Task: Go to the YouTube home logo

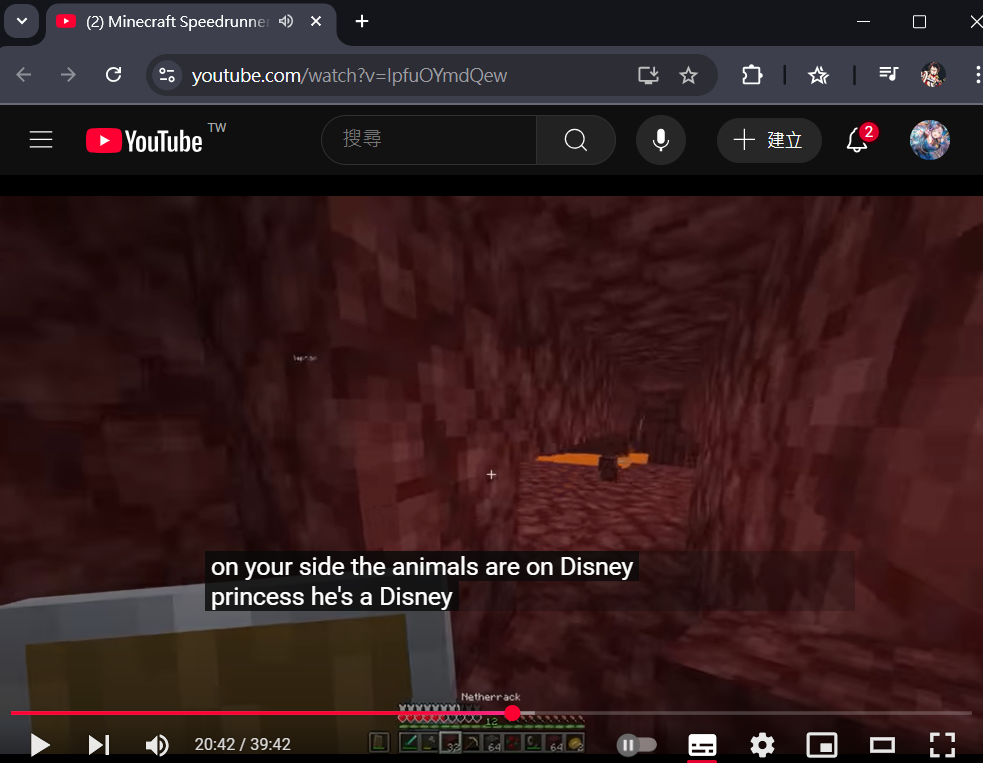Action: tap(144, 140)
